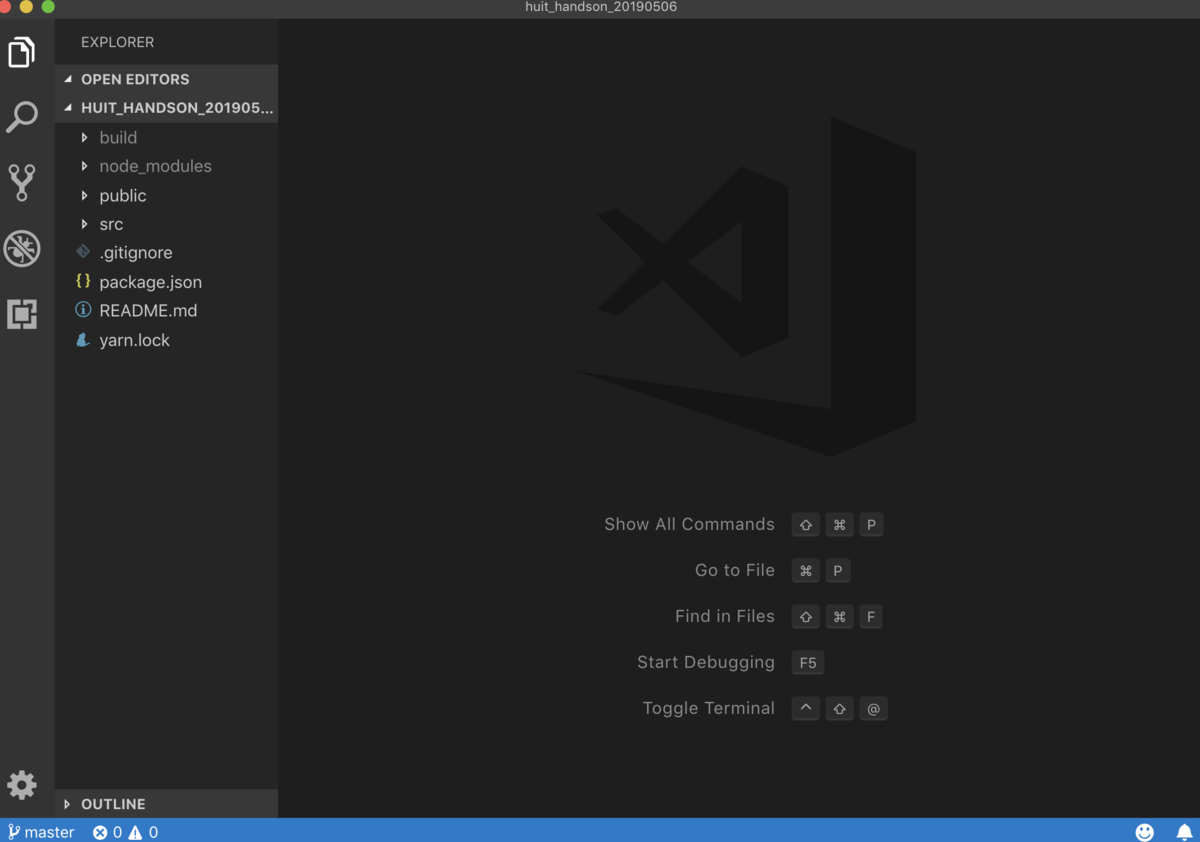Screen dimensions: 1200x842
Task: Click the Start Debugging label
Action: coord(706,662)
